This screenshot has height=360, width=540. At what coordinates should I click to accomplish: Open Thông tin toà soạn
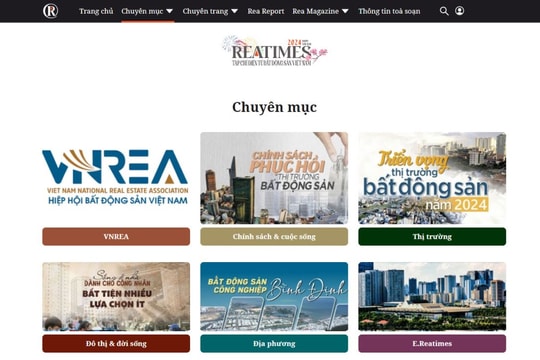pyautogui.click(x=389, y=11)
